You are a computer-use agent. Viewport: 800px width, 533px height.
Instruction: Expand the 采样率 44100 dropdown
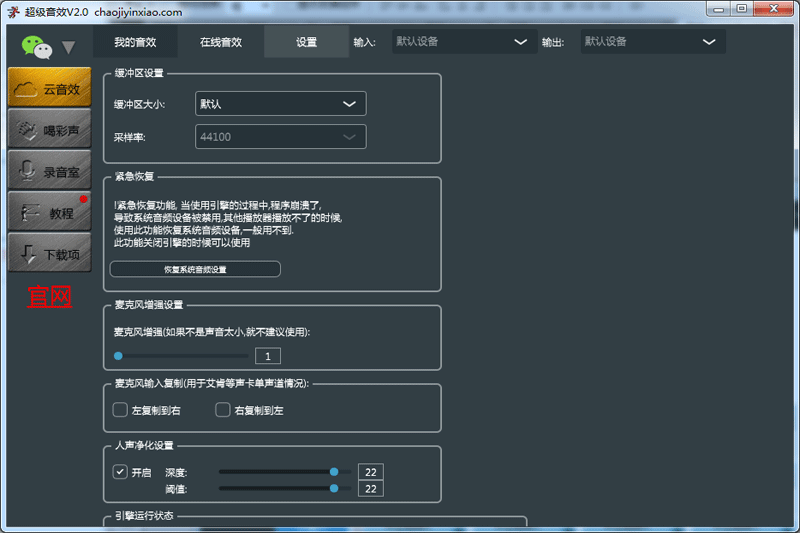(281, 137)
